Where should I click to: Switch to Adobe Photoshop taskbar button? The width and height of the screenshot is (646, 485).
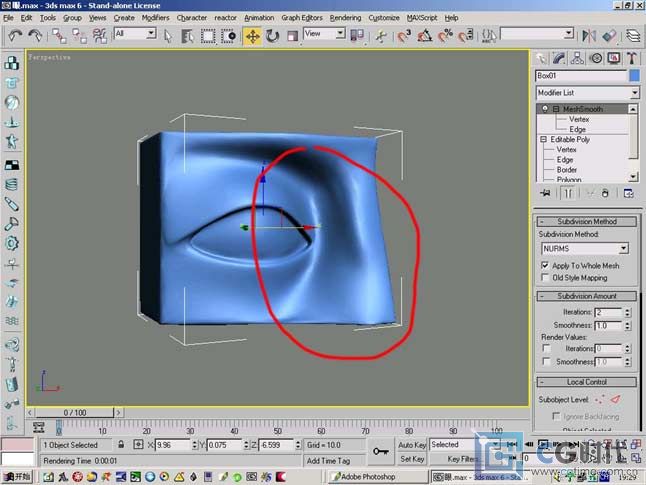379,477
